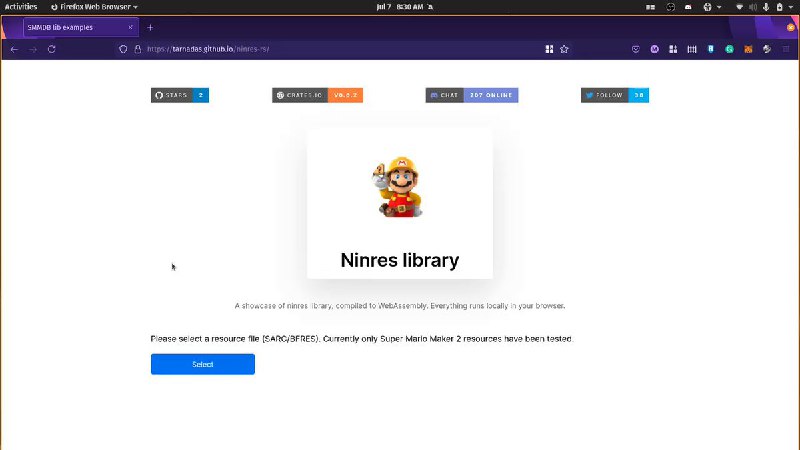
Task: Click the orange MetaMask fox extension icon
Action: (x=748, y=49)
